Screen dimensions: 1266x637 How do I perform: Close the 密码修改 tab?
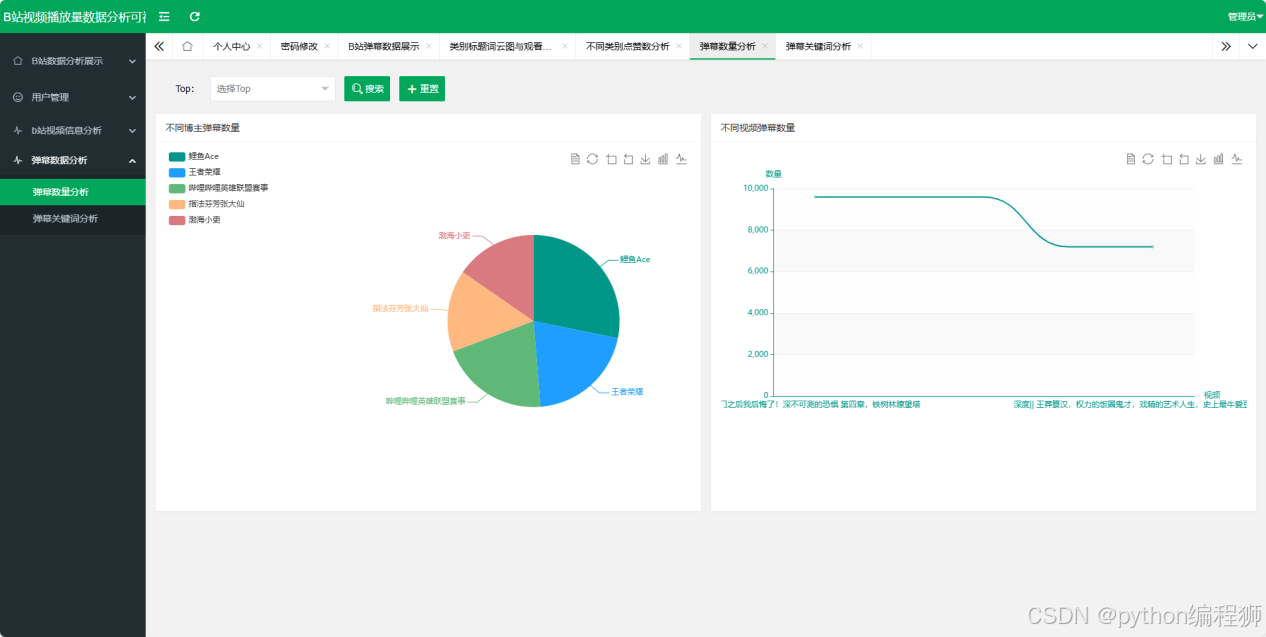tap(327, 46)
